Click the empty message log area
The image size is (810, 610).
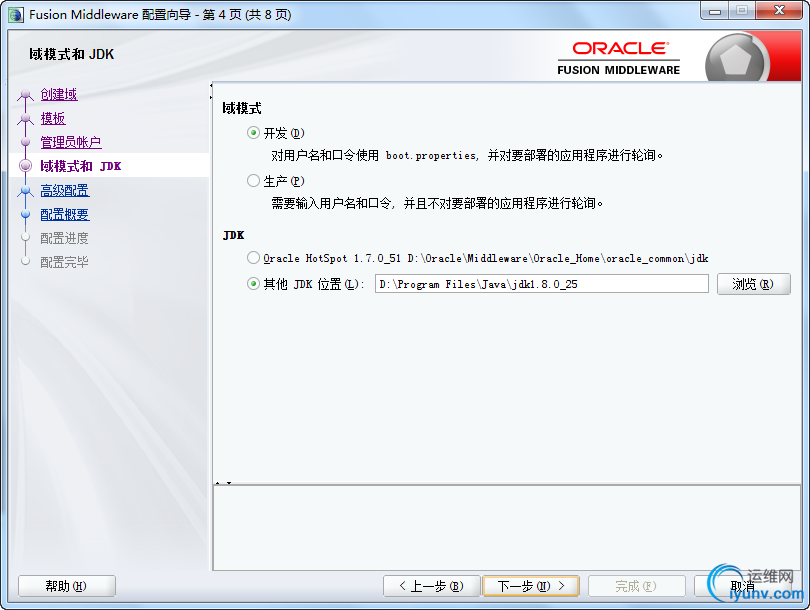point(507,527)
